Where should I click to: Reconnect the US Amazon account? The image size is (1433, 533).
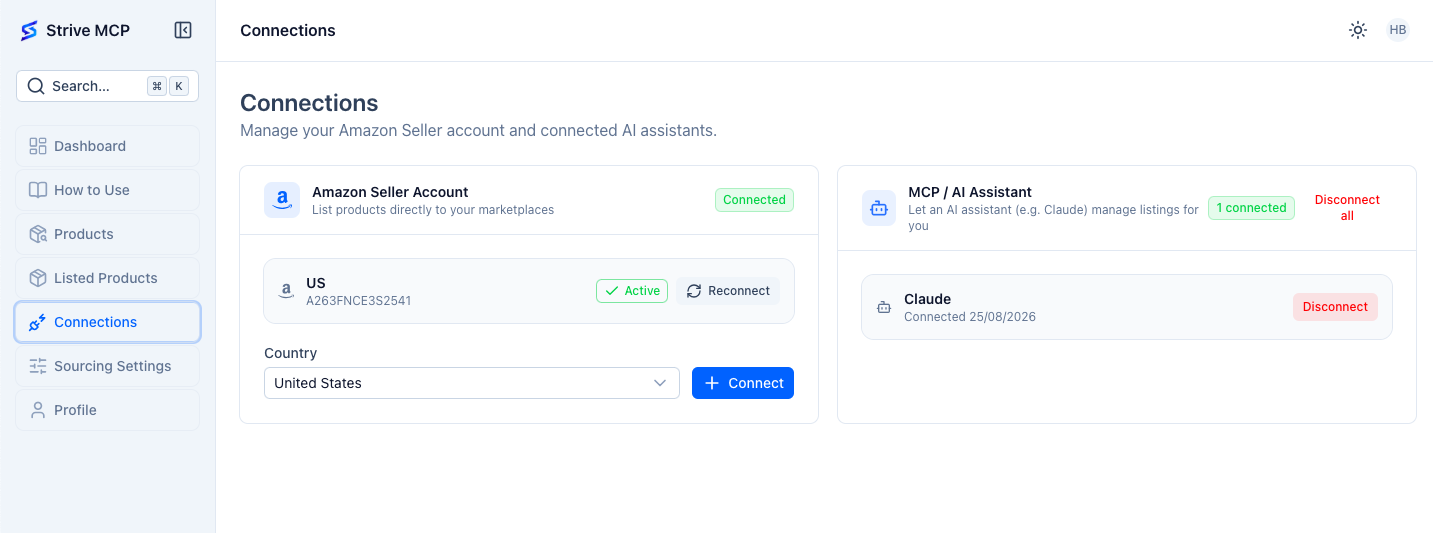coord(728,291)
